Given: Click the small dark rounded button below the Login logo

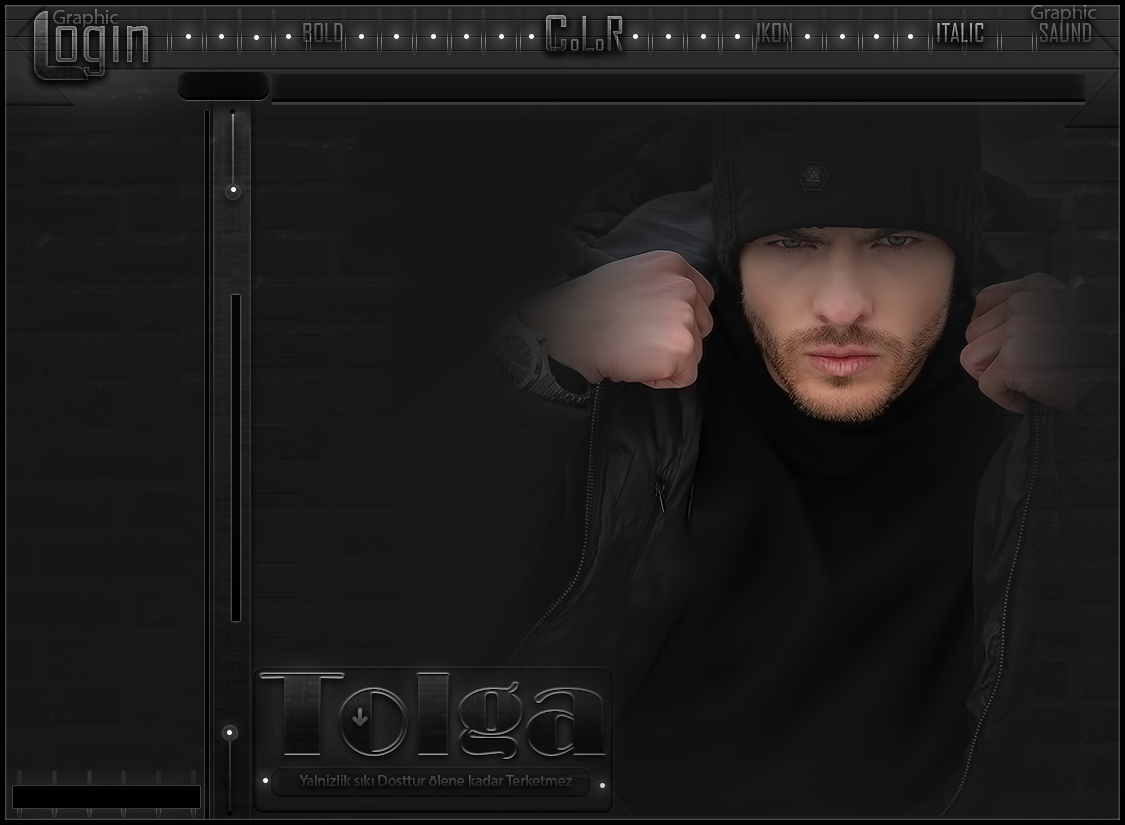Looking at the screenshot, I should click(224, 87).
